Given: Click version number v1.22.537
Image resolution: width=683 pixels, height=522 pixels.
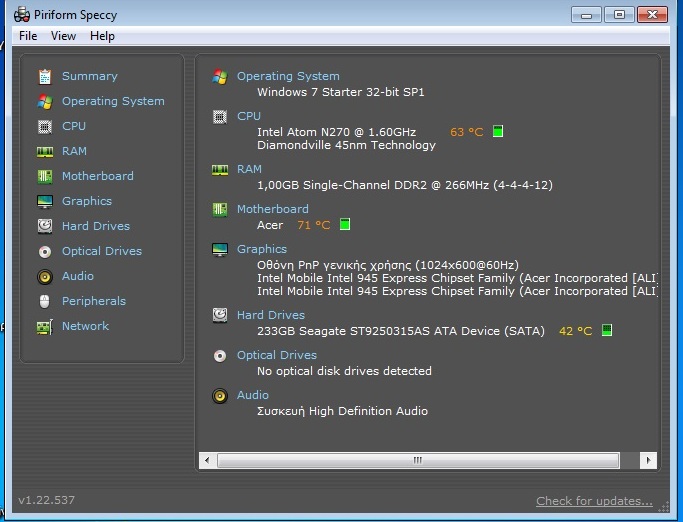Looking at the screenshot, I should click(x=47, y=500).
